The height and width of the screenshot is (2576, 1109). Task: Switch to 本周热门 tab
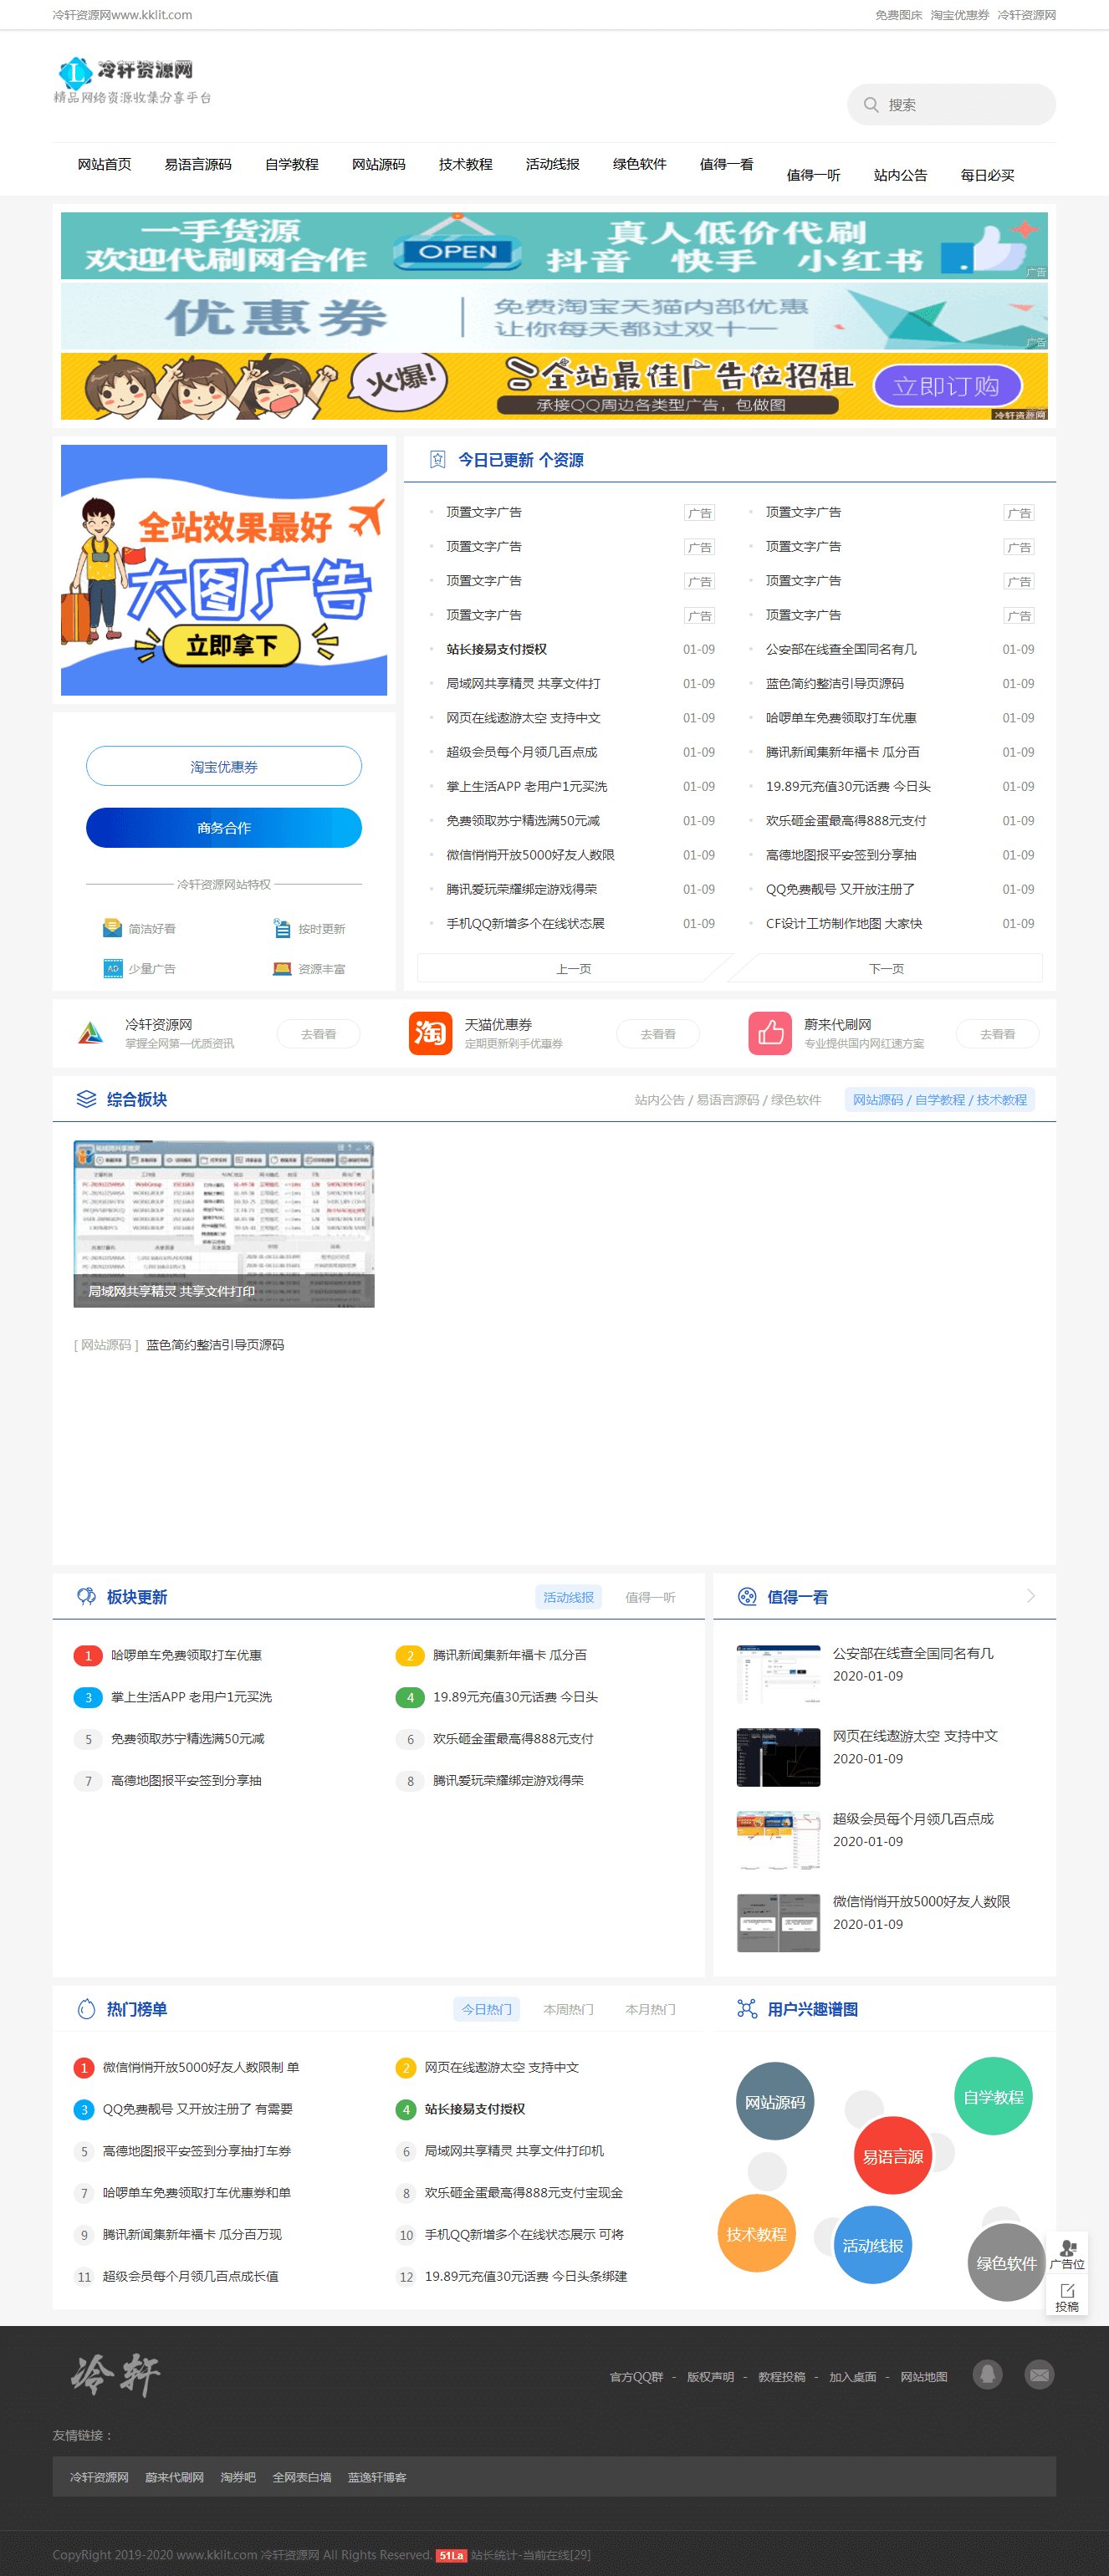point(568,2009)
